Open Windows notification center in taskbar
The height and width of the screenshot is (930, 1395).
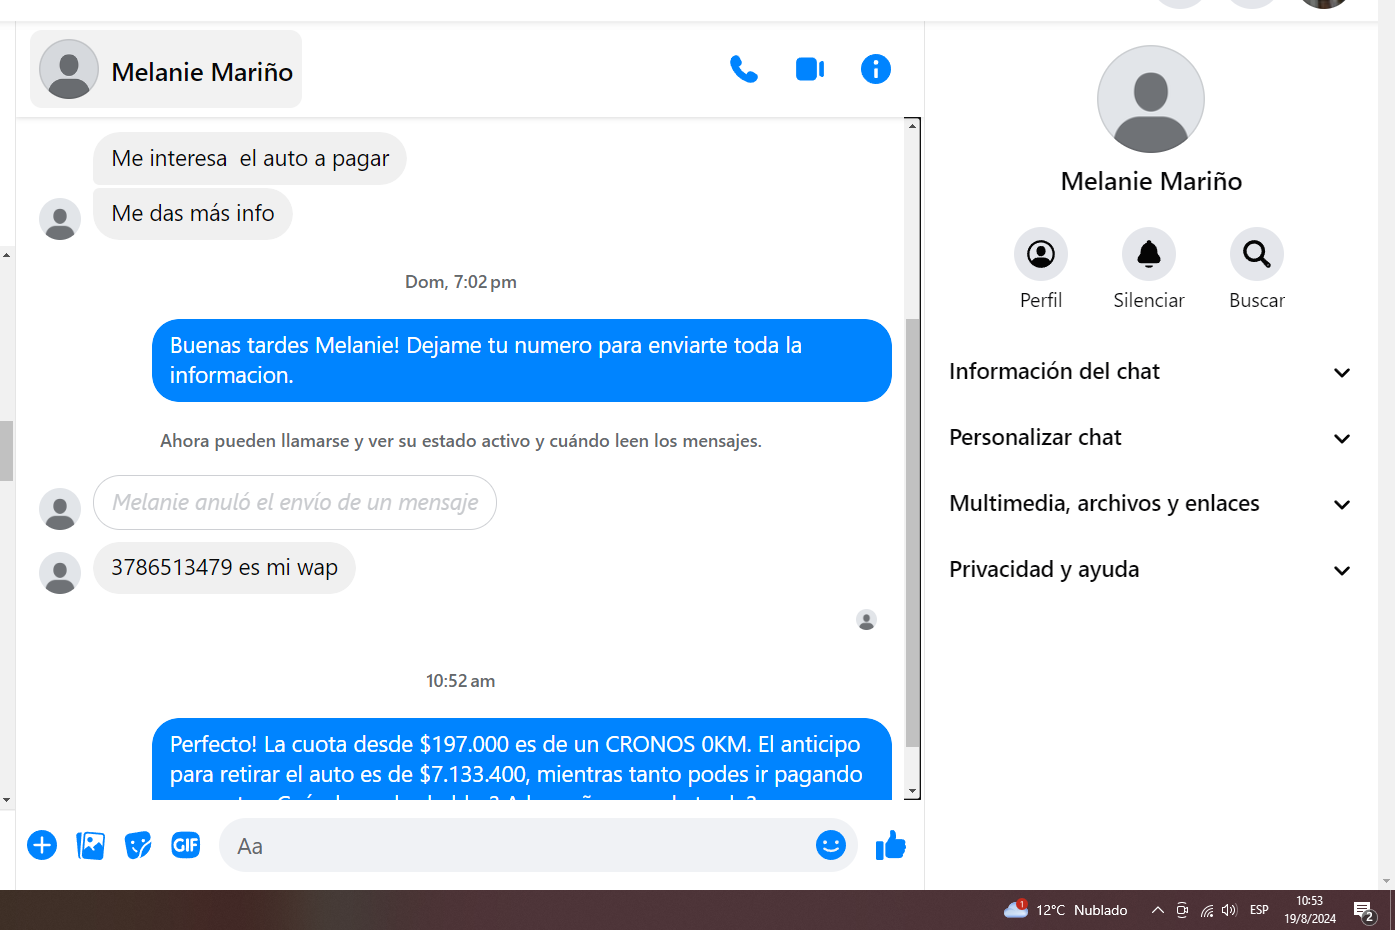(1364, 910)
